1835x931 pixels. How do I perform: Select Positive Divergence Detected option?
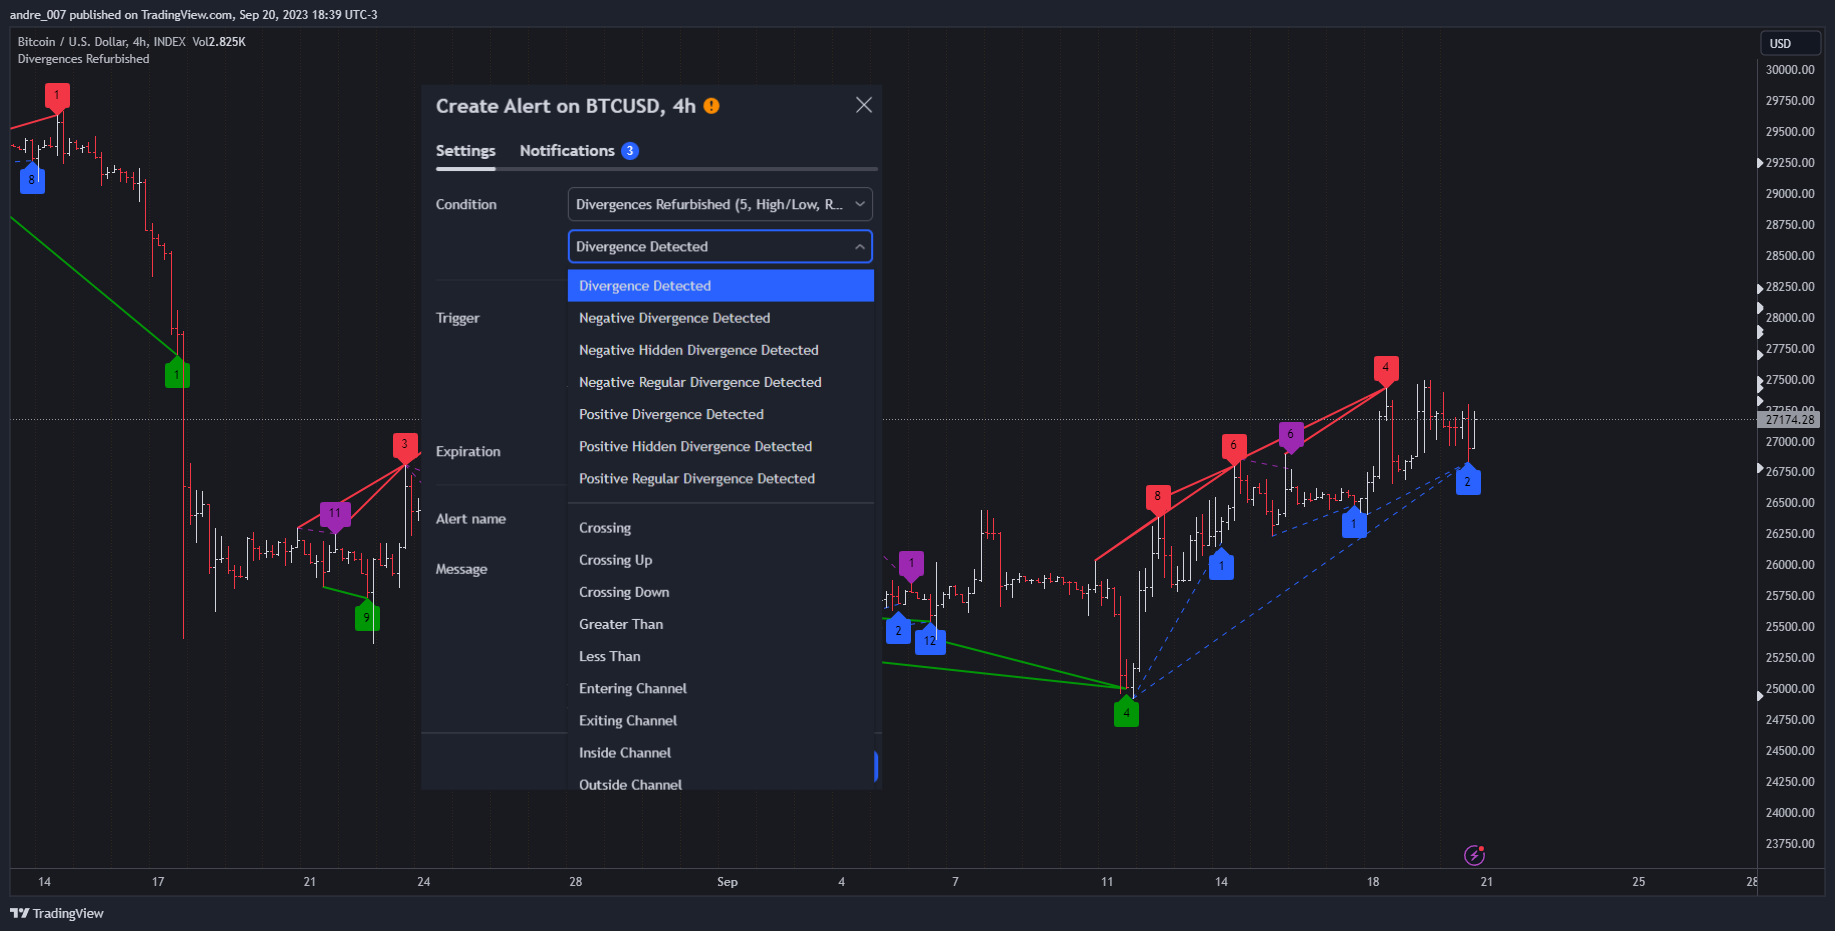click(x=721, y=414)
